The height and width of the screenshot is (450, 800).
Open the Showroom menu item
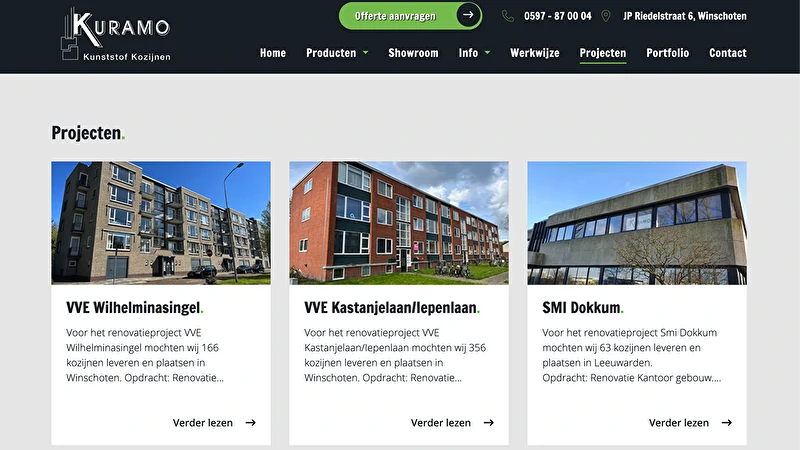pos(413,53)
